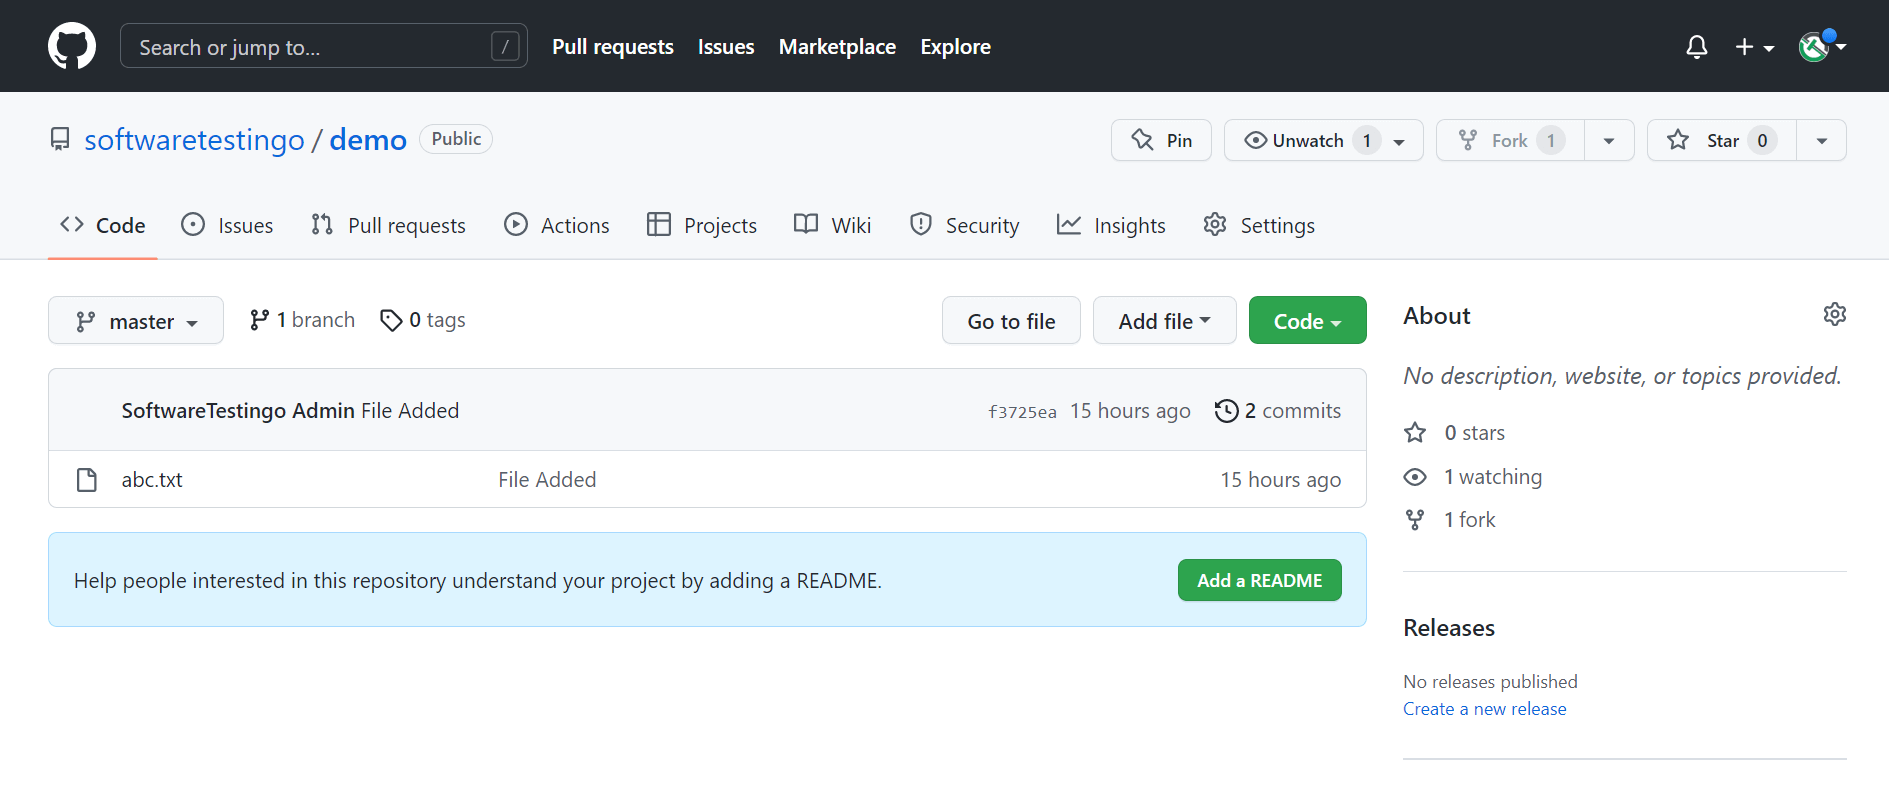
Task: Click fork count badge 1
Action: click(x=1550, y=140)
